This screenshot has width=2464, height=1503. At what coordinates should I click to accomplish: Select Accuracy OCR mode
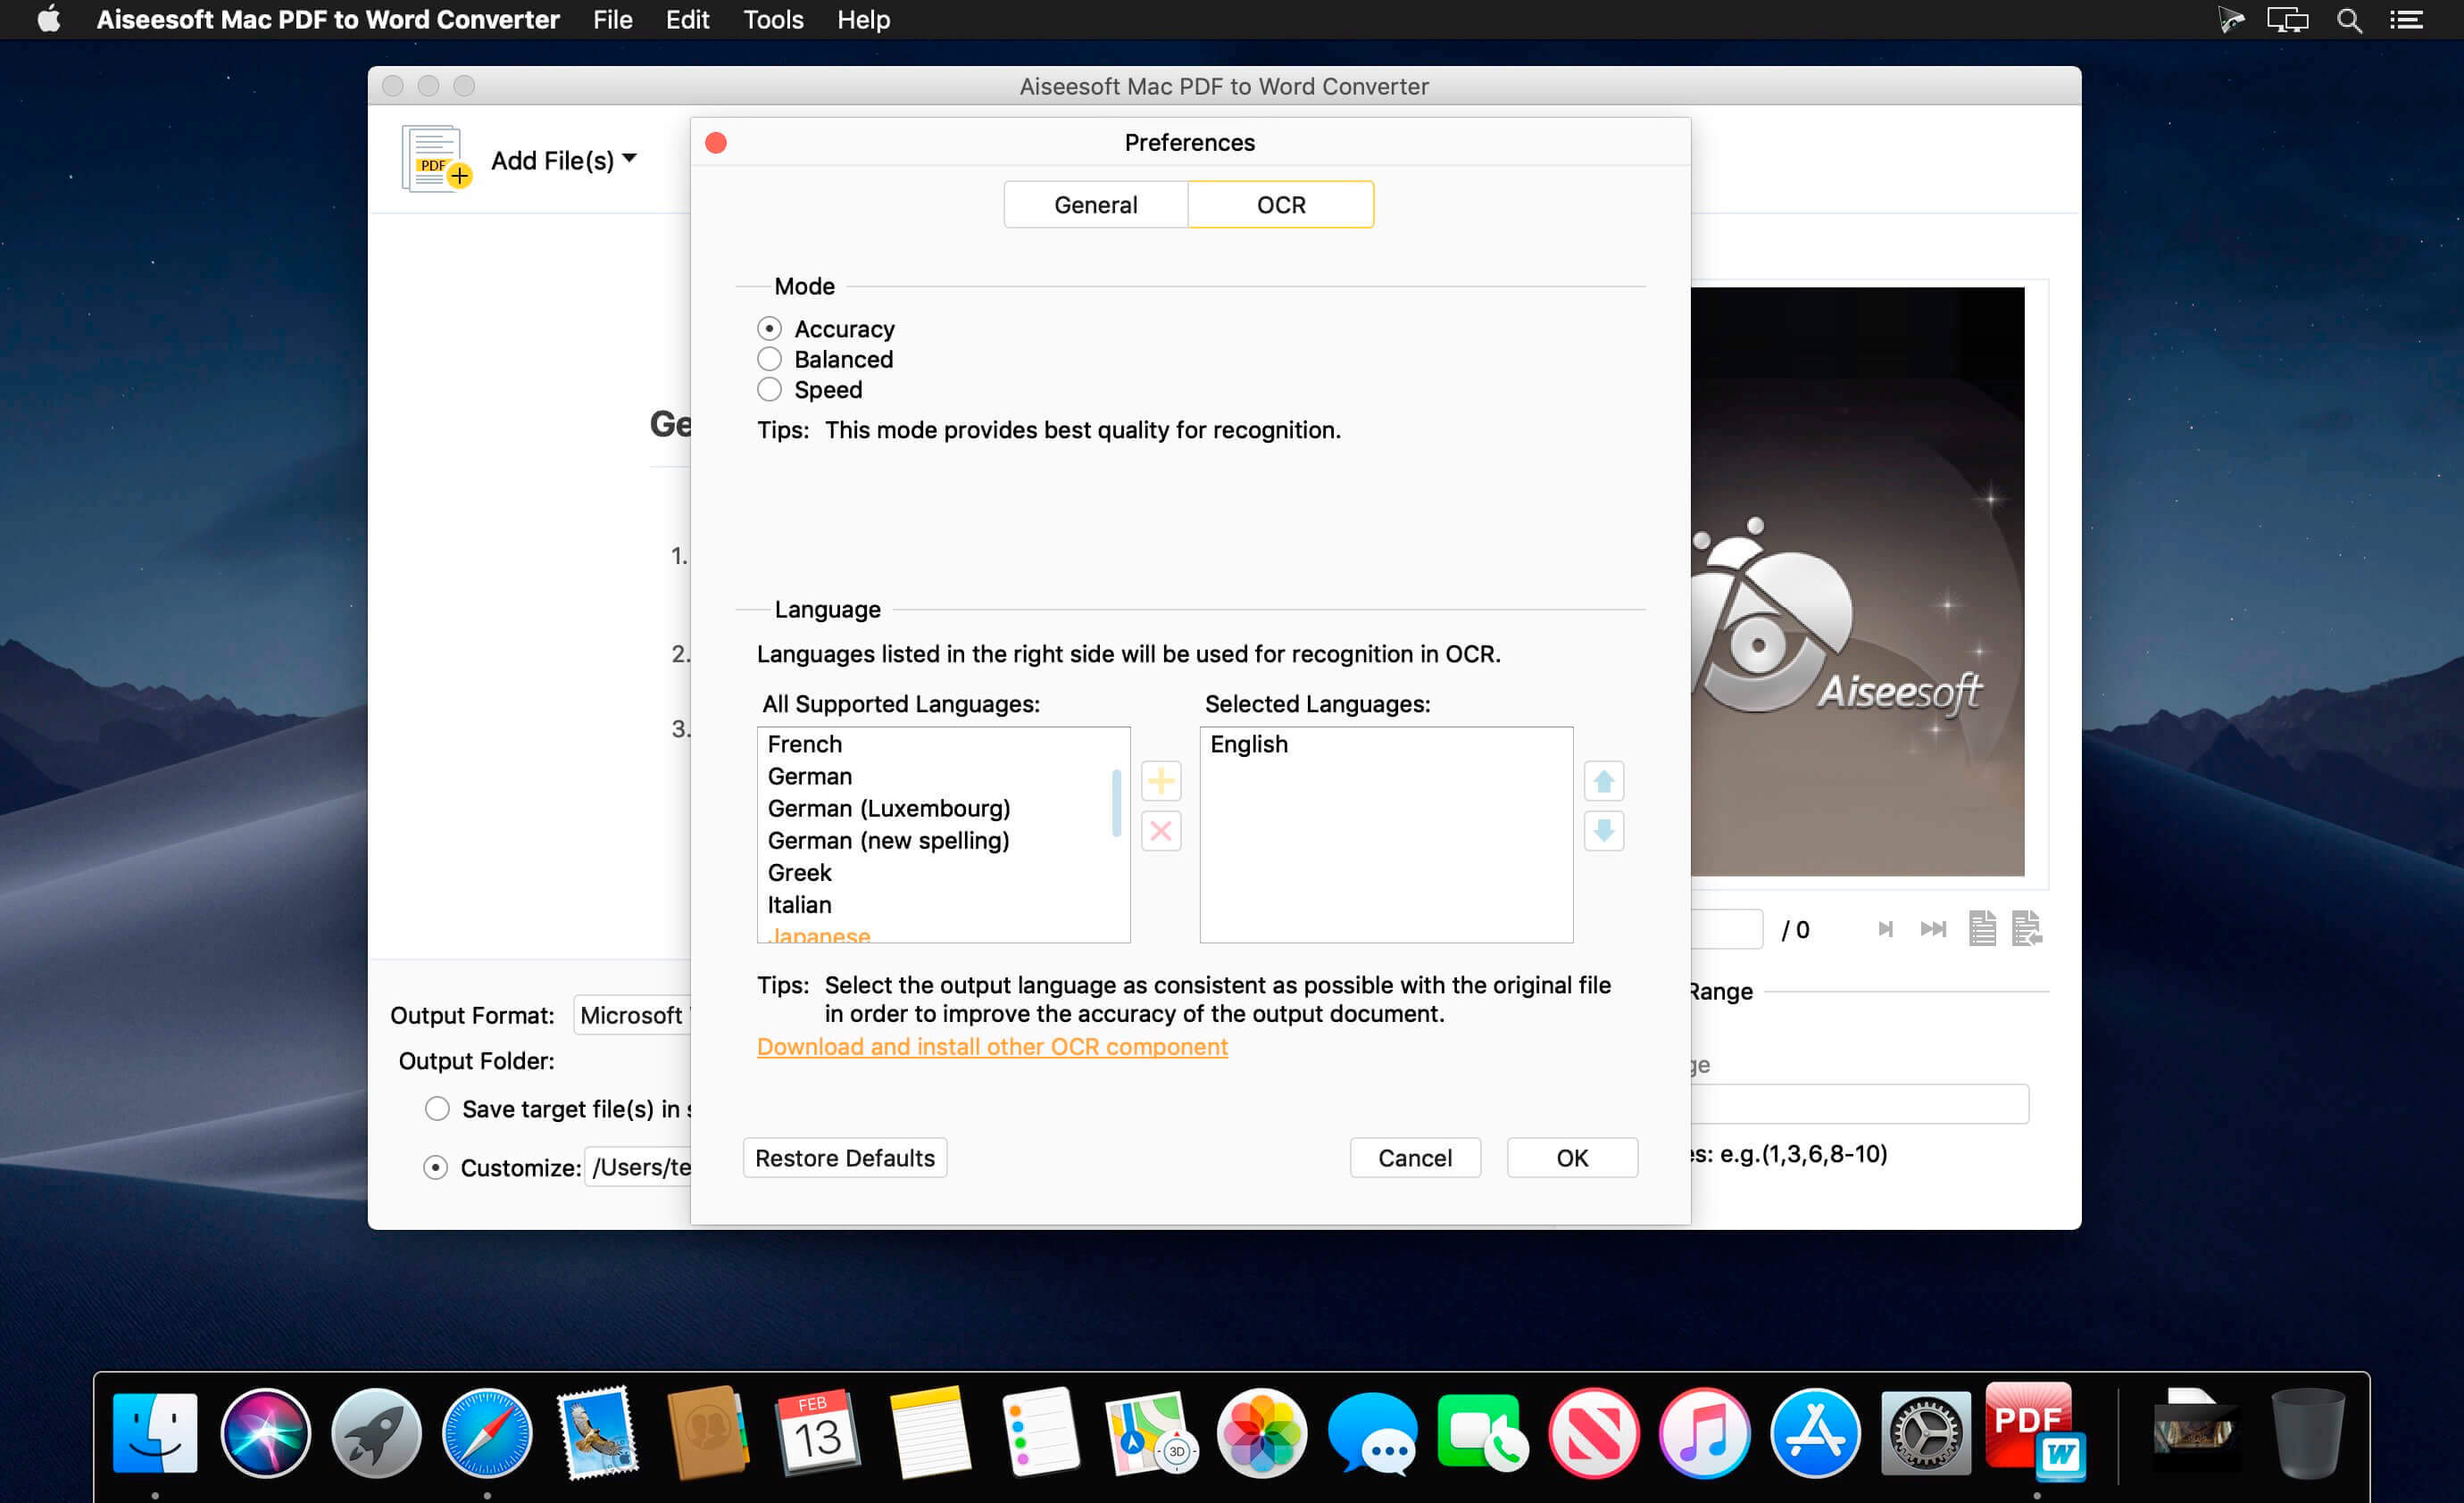768,328
